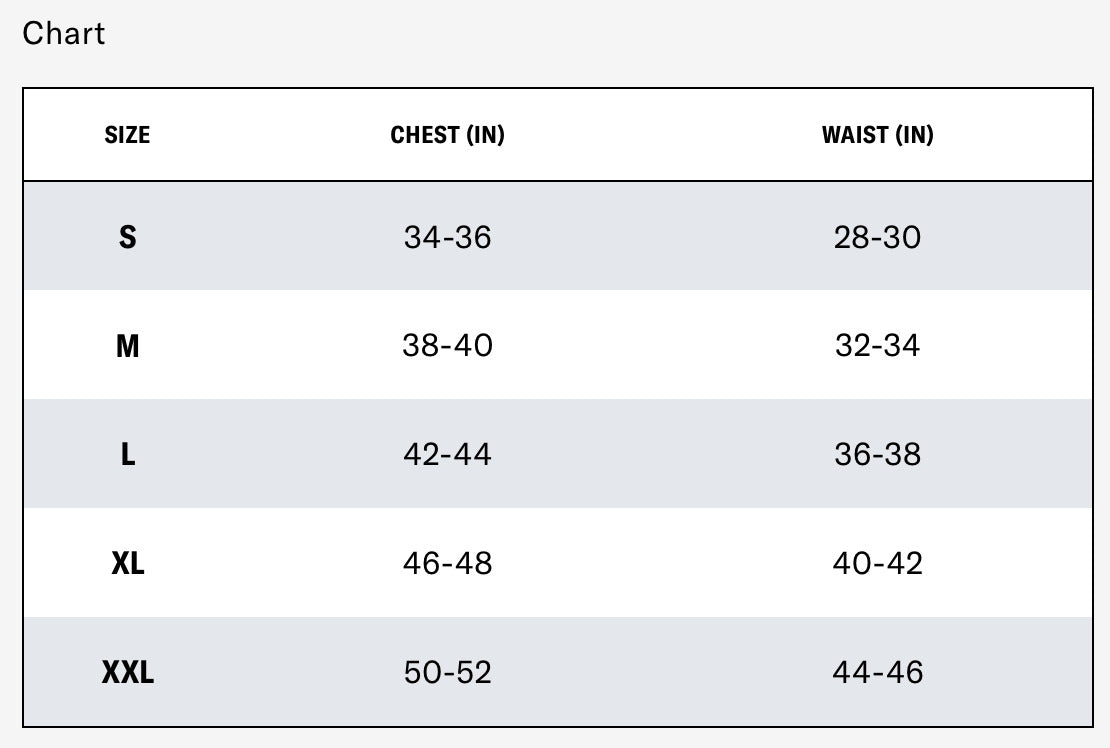This screenshot has width=1110, height=748.
Task: Click waist value 32-34
Action: [x=877, y=346]
